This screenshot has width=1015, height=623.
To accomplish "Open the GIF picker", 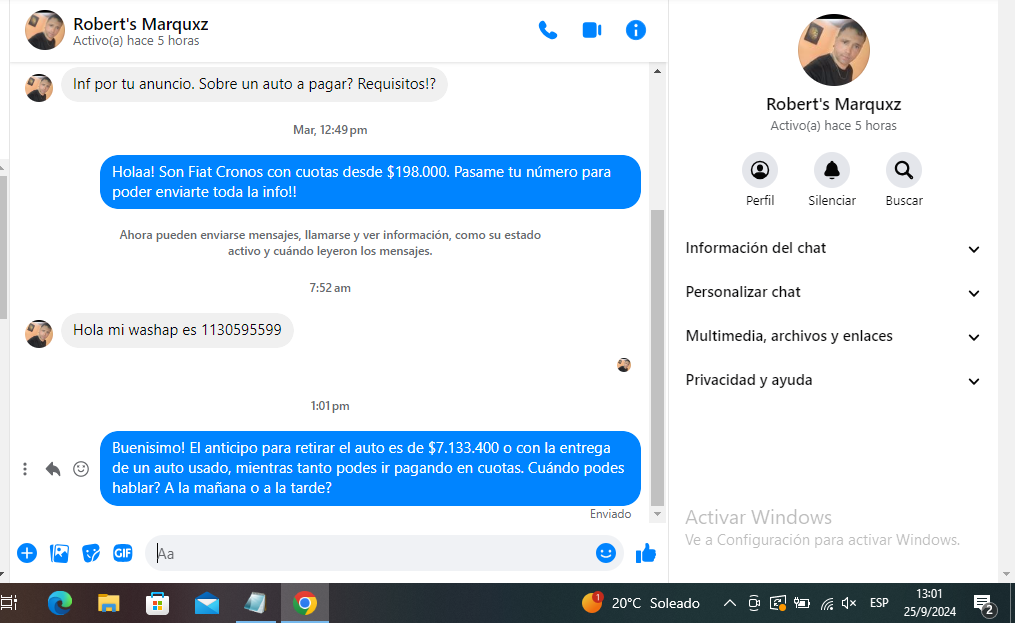I will (x=122, y=553).
